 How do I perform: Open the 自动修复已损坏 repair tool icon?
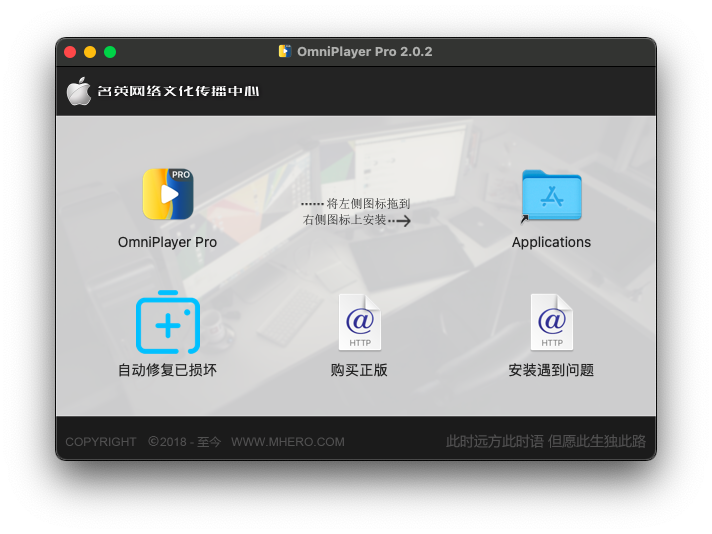pos(168,322)
